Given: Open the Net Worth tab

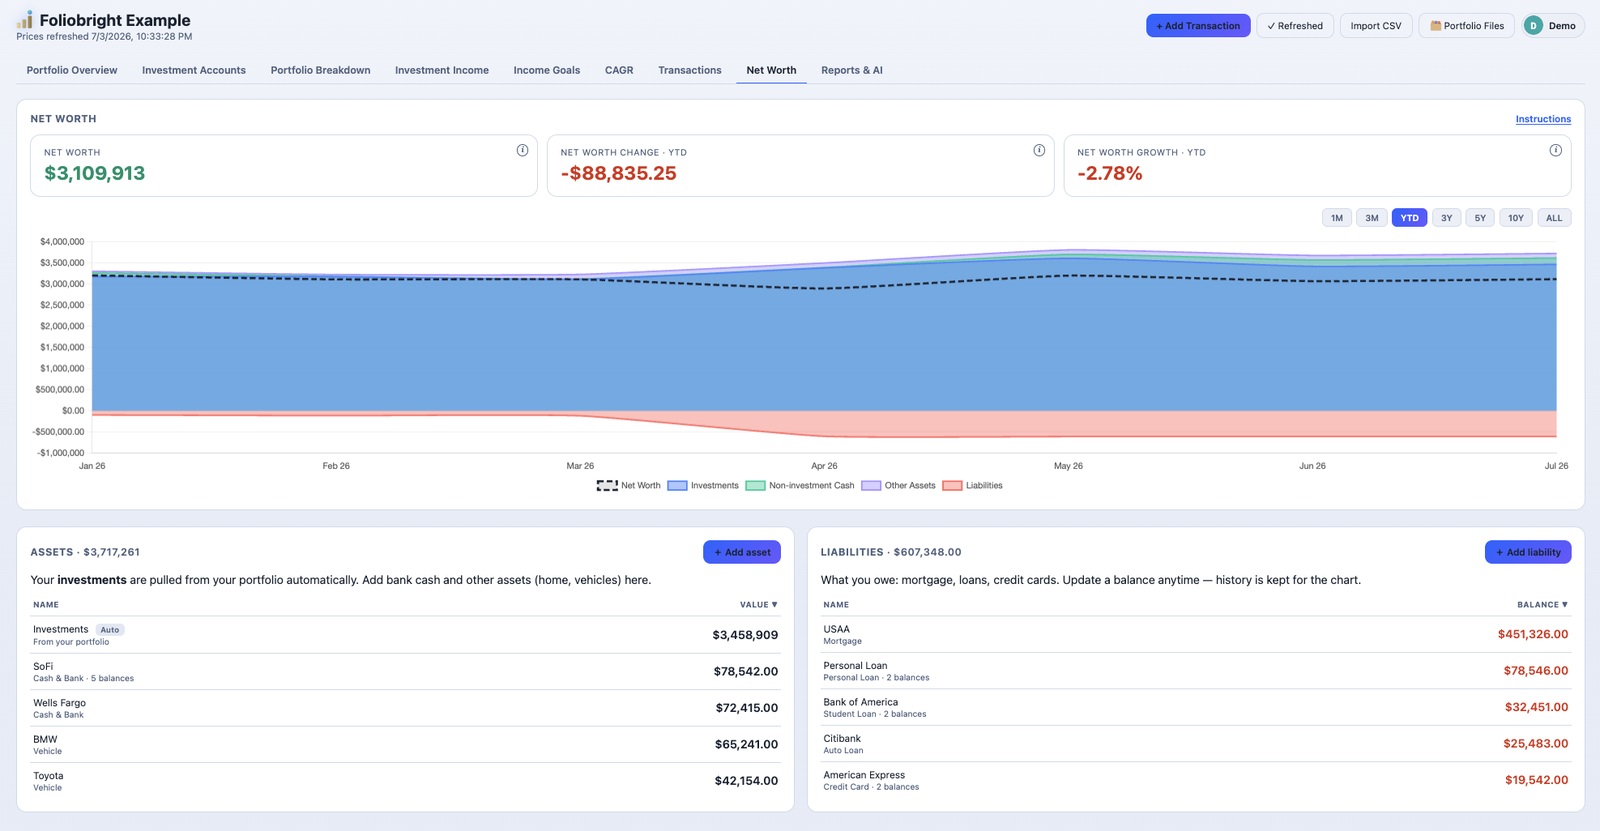Looking at the screenshot, I should point(771,70).
